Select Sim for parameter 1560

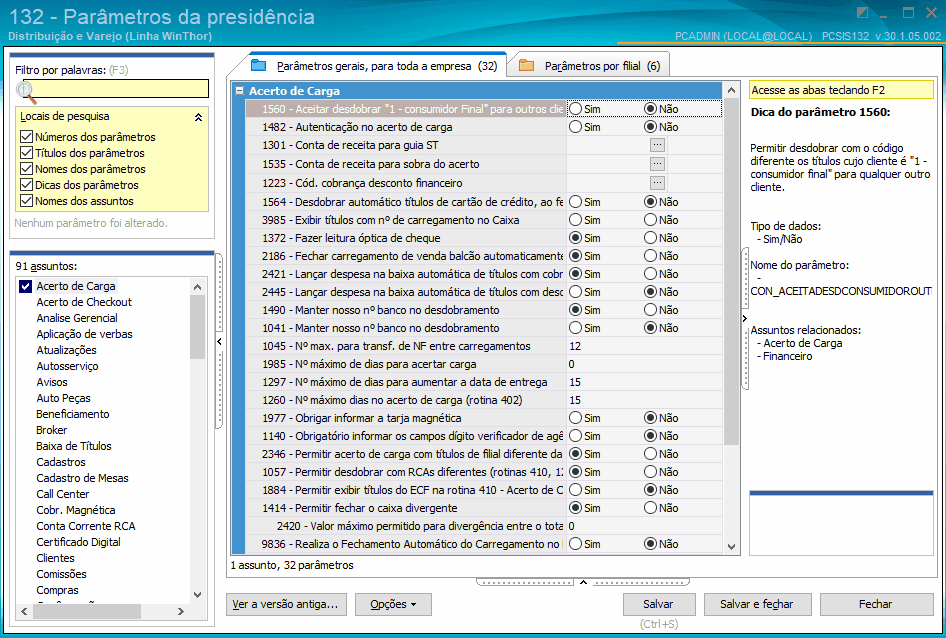click(576, 109)
